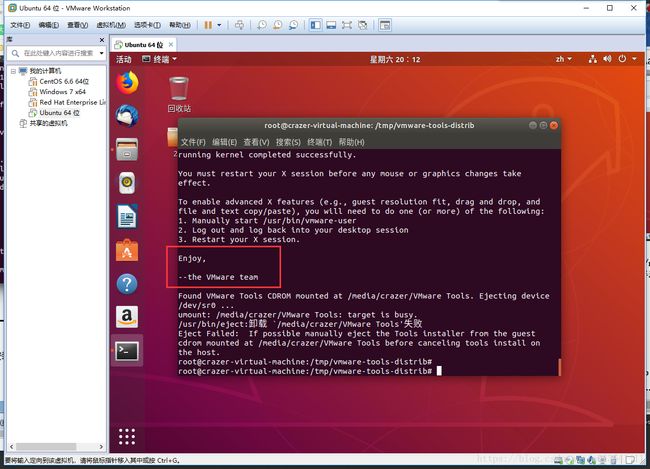Viewport: 650px width, 469px height.
Task: Select Ubuntu 64 位 in the library tree
Action: pos(54,113)
